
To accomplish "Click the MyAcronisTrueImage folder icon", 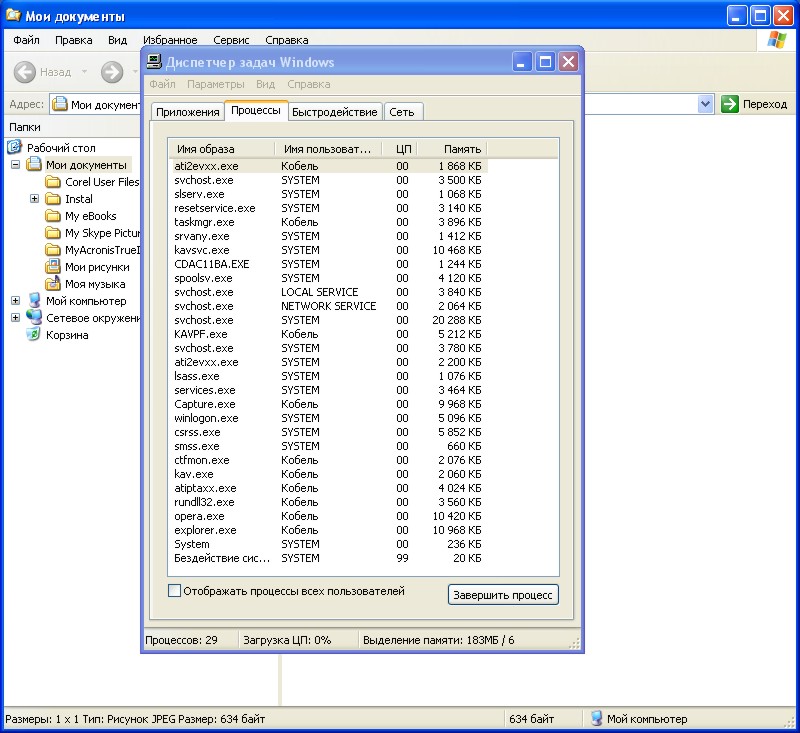I will coord(53,250).
